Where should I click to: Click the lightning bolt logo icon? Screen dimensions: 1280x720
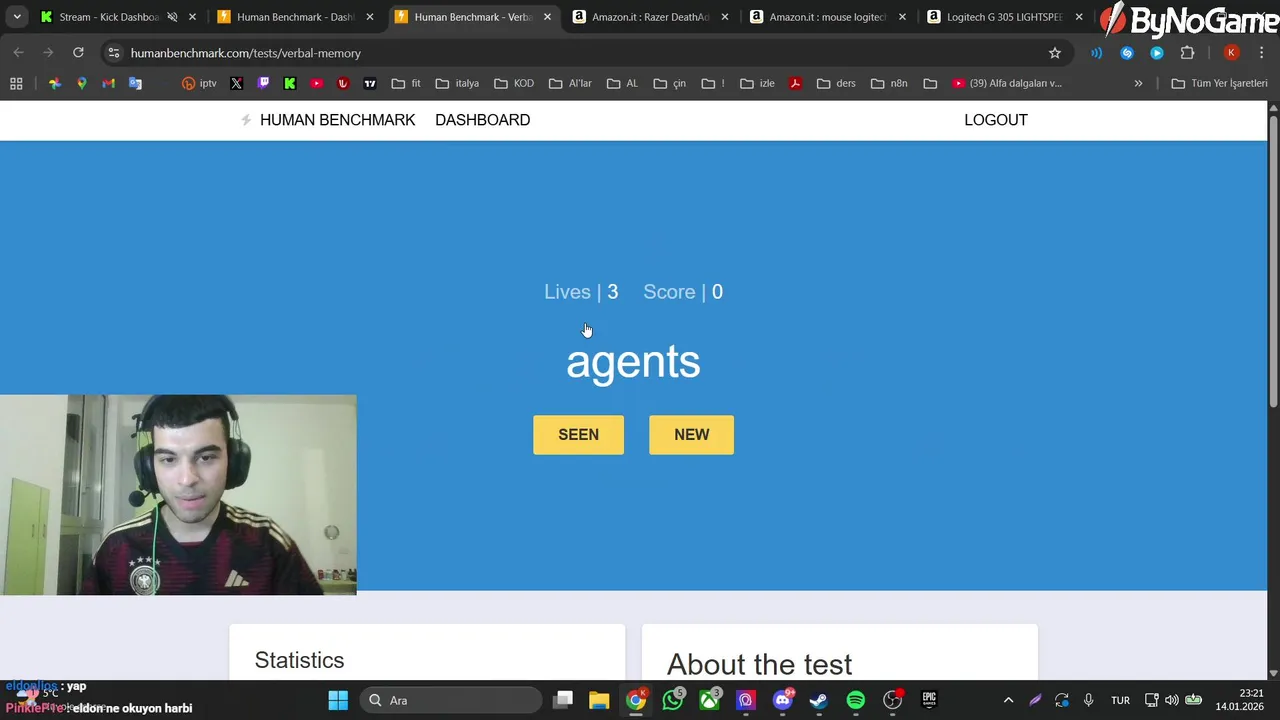(246, 120)
